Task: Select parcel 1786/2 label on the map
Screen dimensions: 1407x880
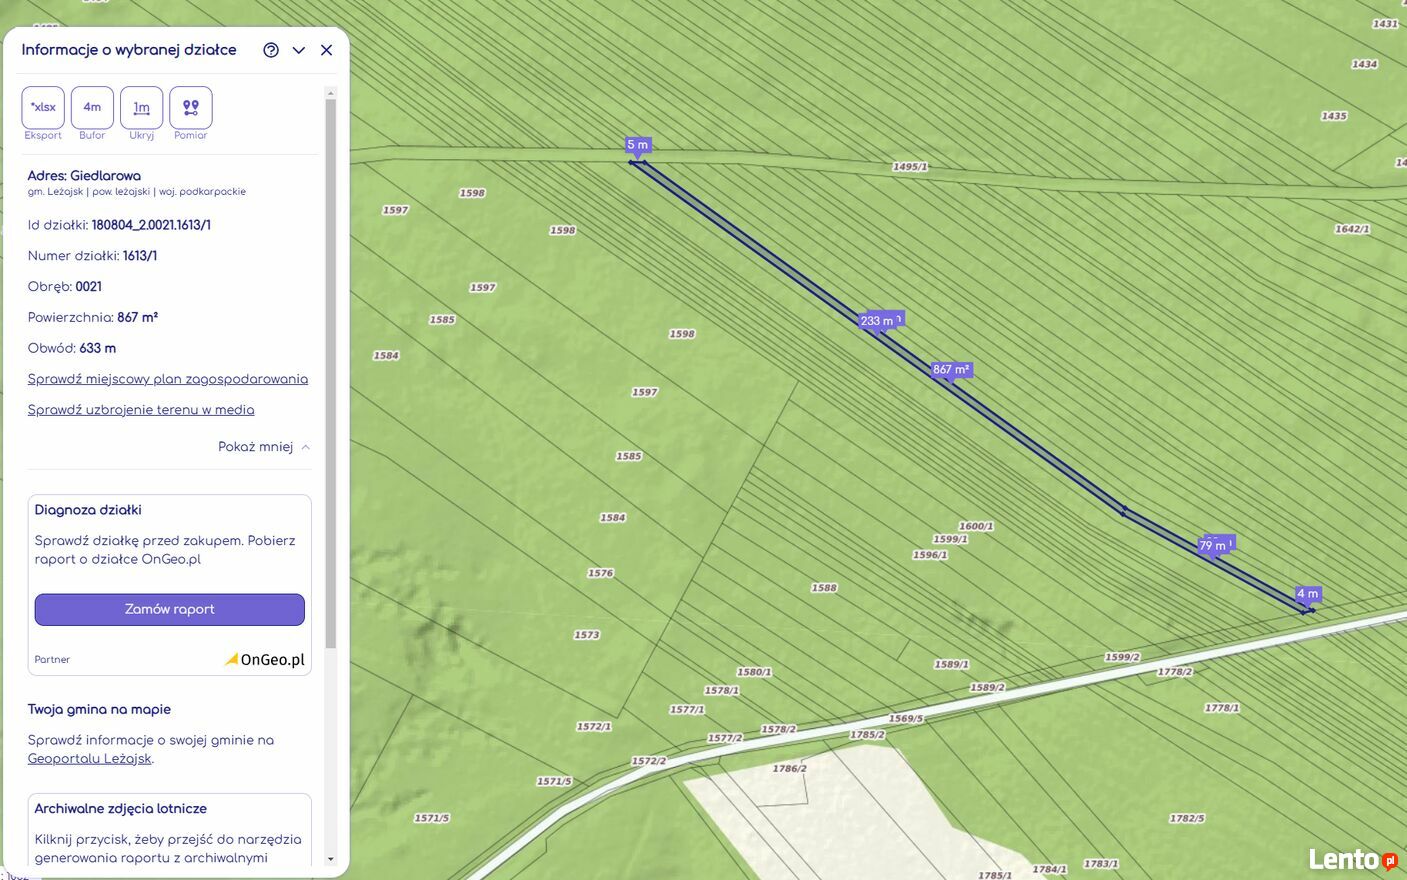Action: click(x=789, y=768)
